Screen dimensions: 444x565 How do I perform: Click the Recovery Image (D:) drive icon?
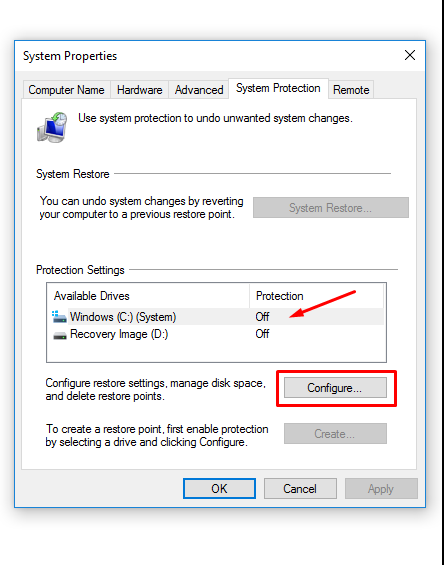[60, 335]
